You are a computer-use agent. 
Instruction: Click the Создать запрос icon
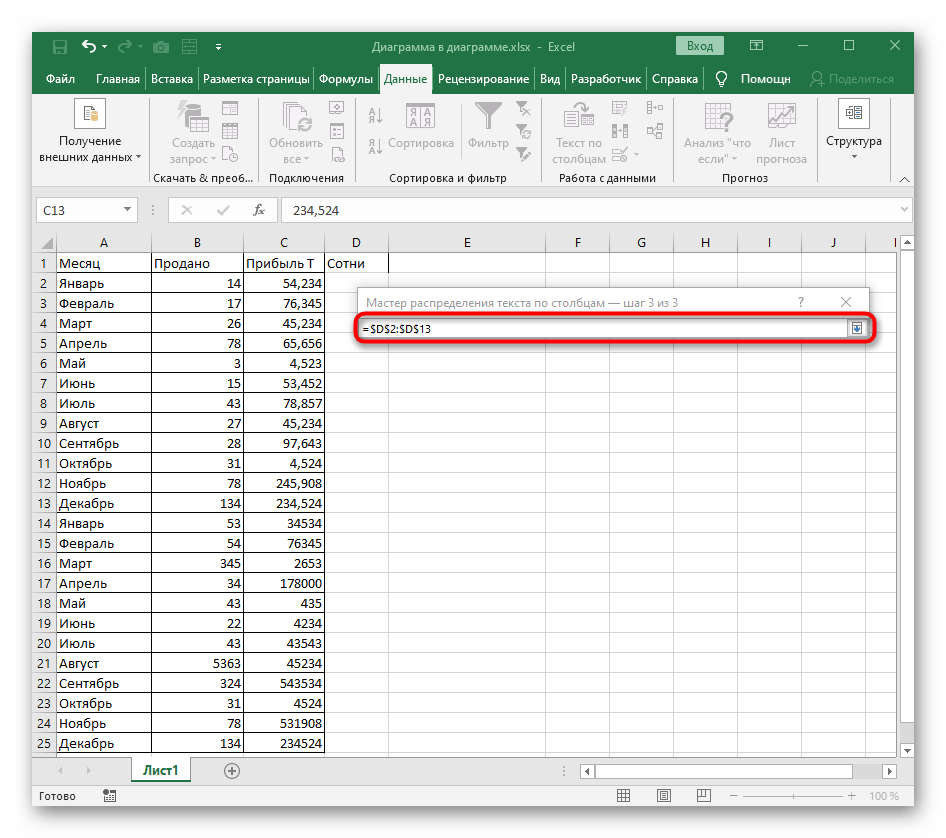[x=193, y=117]
